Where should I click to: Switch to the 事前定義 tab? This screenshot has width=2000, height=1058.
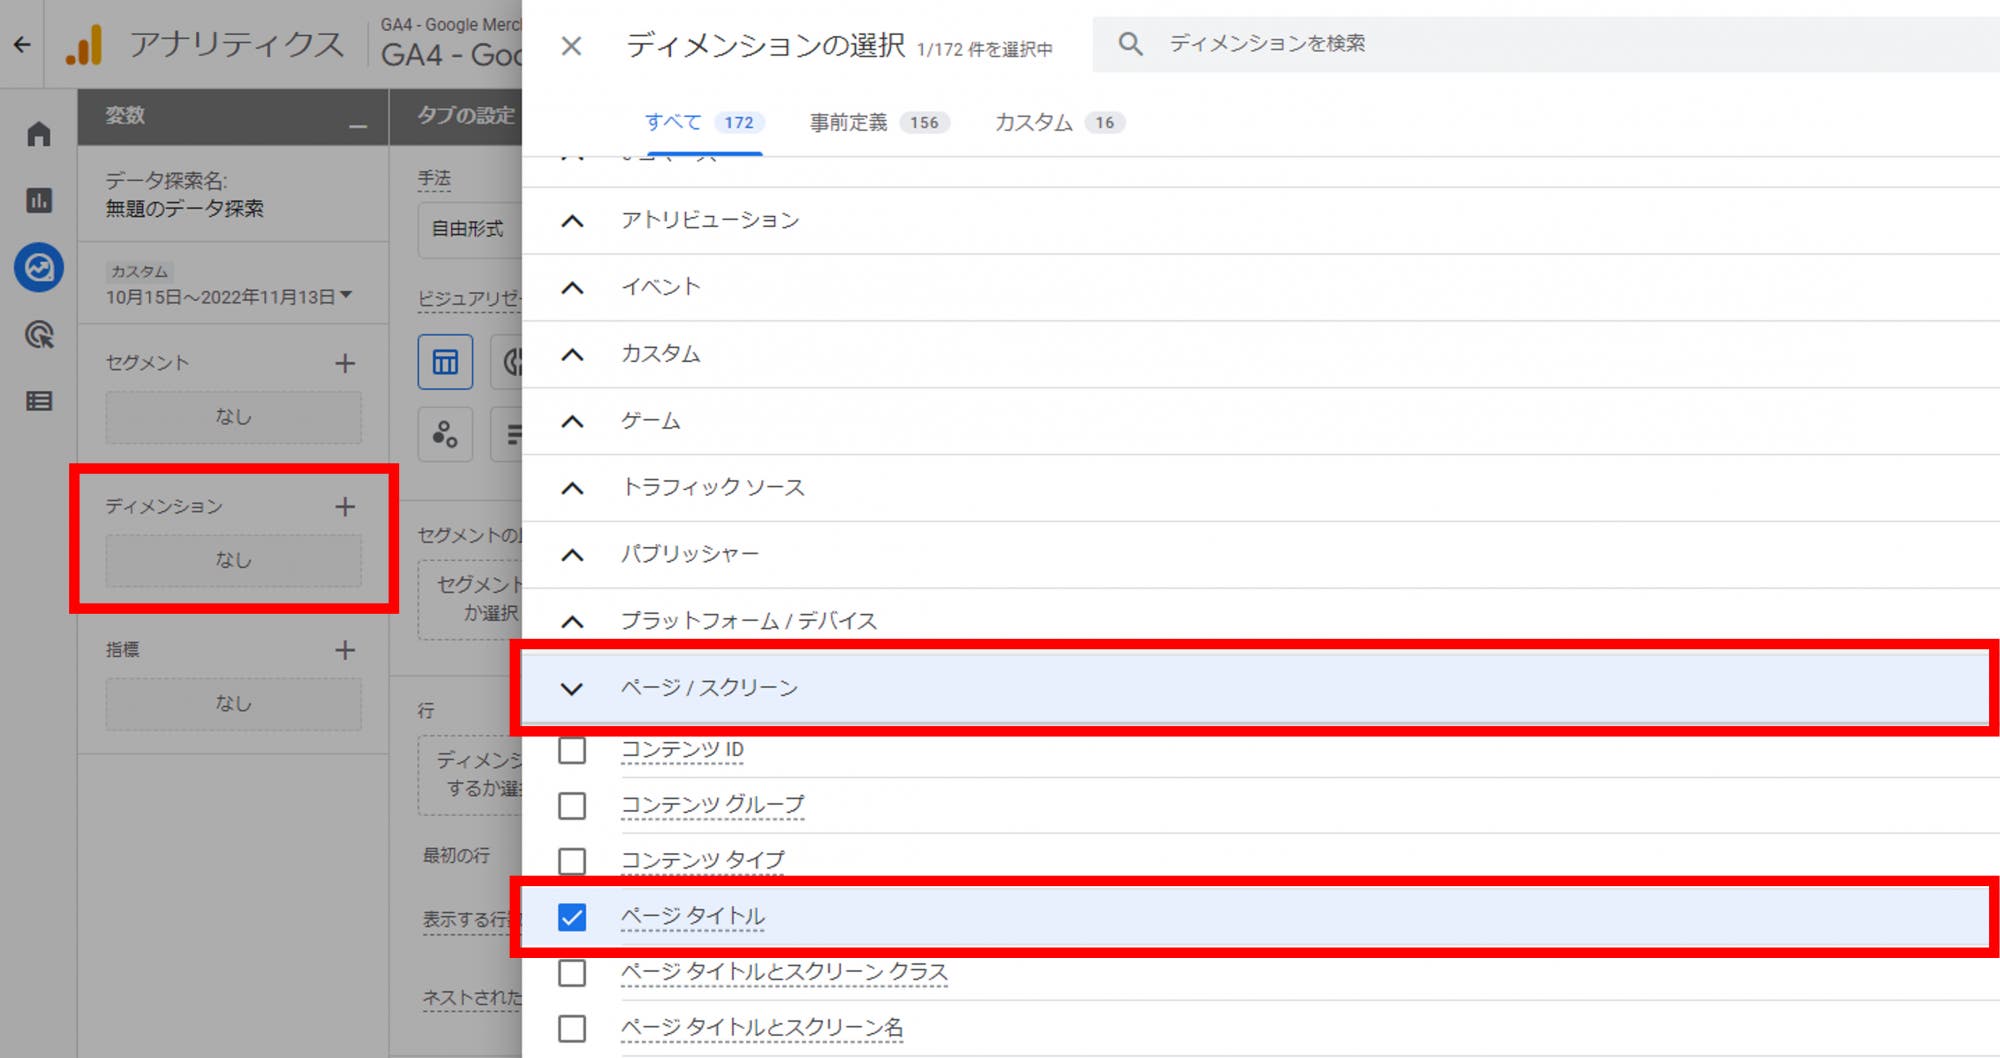point(848,122)
